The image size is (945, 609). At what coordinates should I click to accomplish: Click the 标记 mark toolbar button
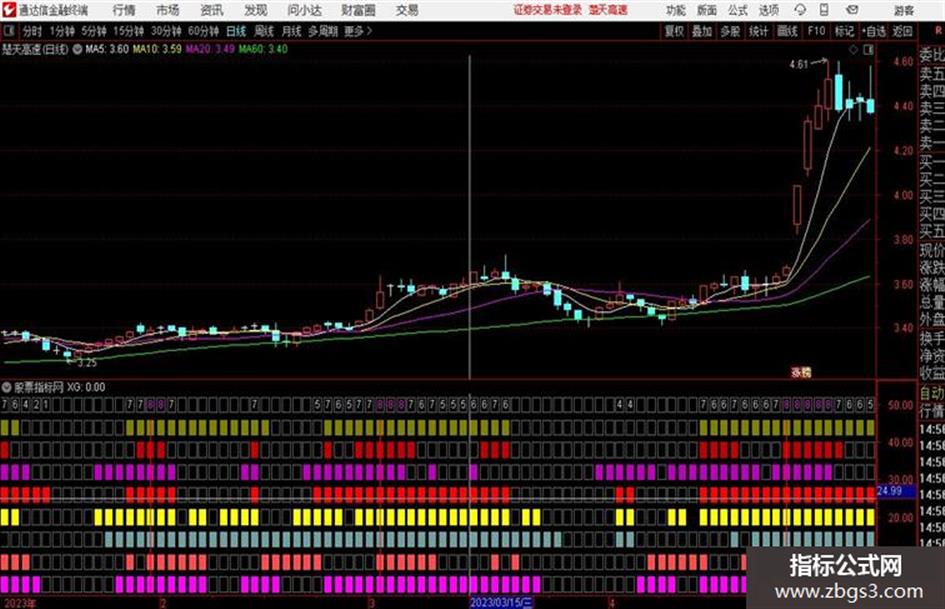(844, 31)
